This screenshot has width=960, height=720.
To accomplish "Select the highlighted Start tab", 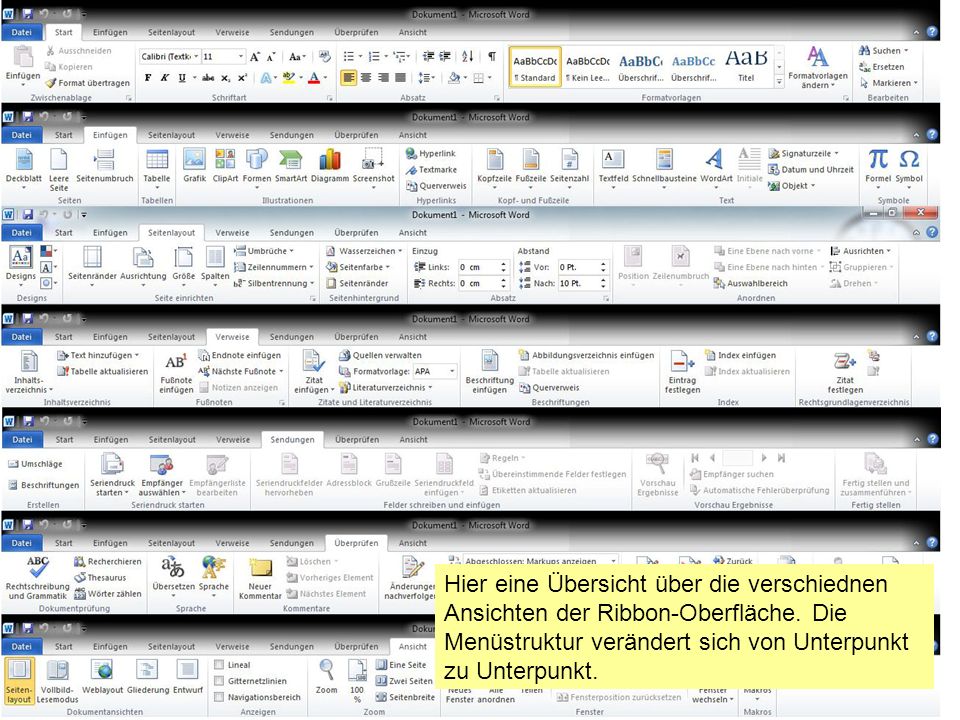I will pos(63,32).
